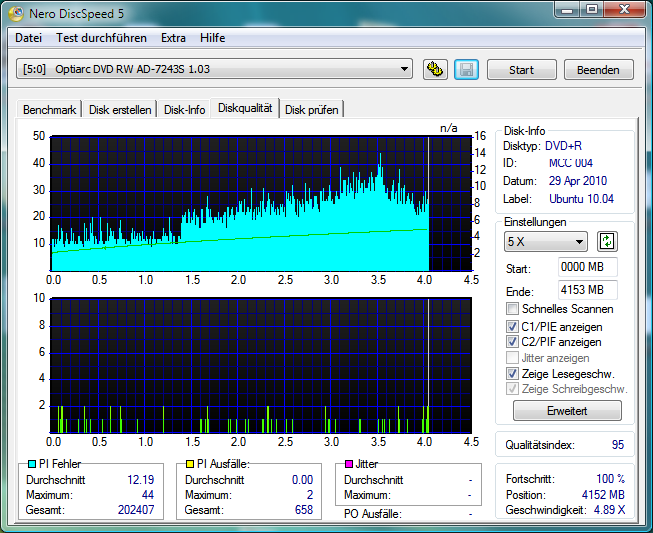Click the Start MB input field
The width and height of the screenshot is (653, 533).
click(588, 267)
